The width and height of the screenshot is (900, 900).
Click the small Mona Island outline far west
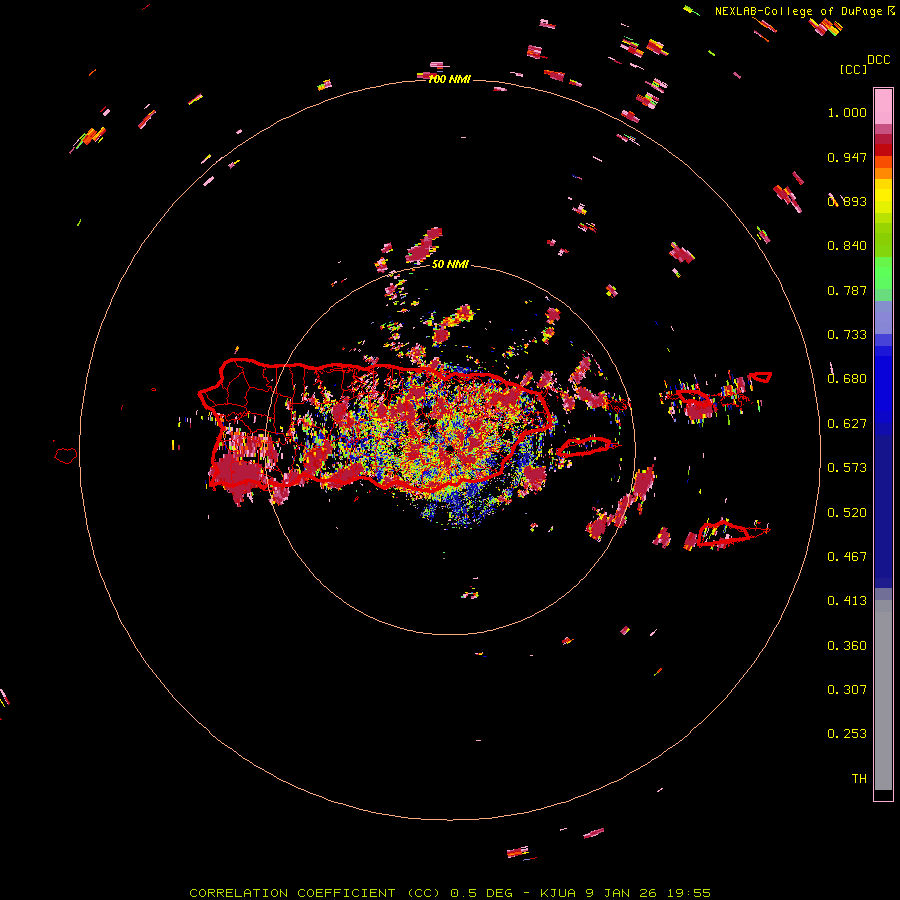[66, 455]
